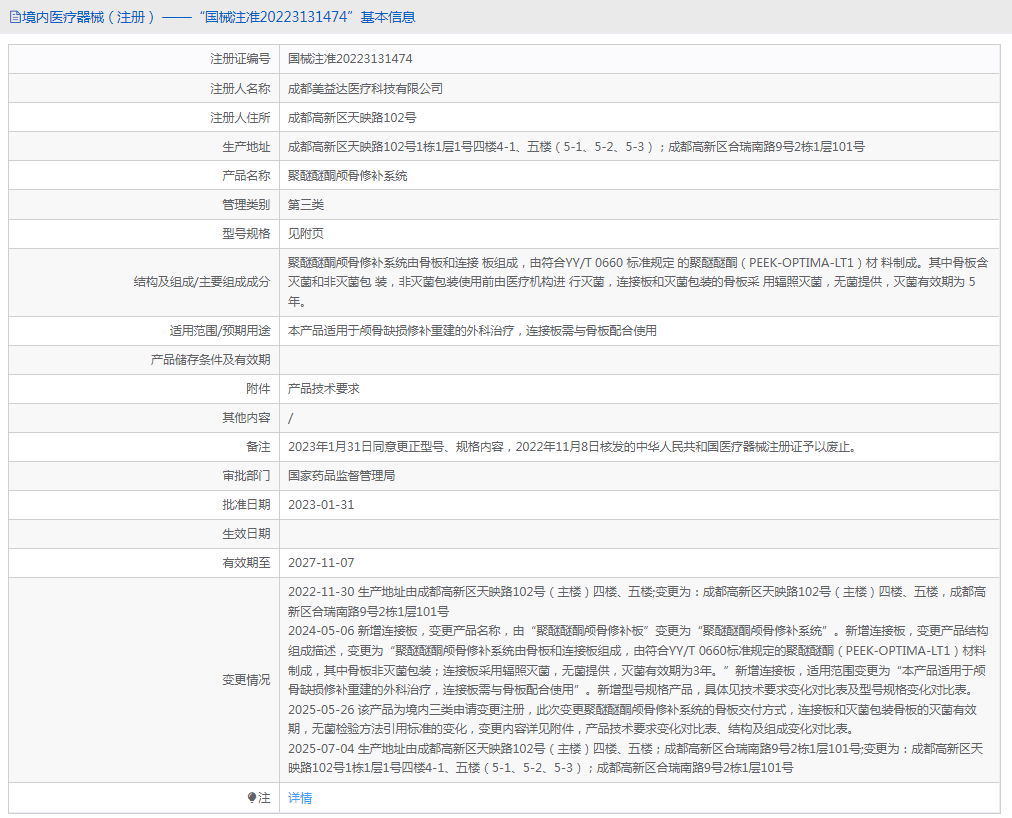Click the 有效期至 label
Viewport: 1012px width, 818px height.
[246, 563]
